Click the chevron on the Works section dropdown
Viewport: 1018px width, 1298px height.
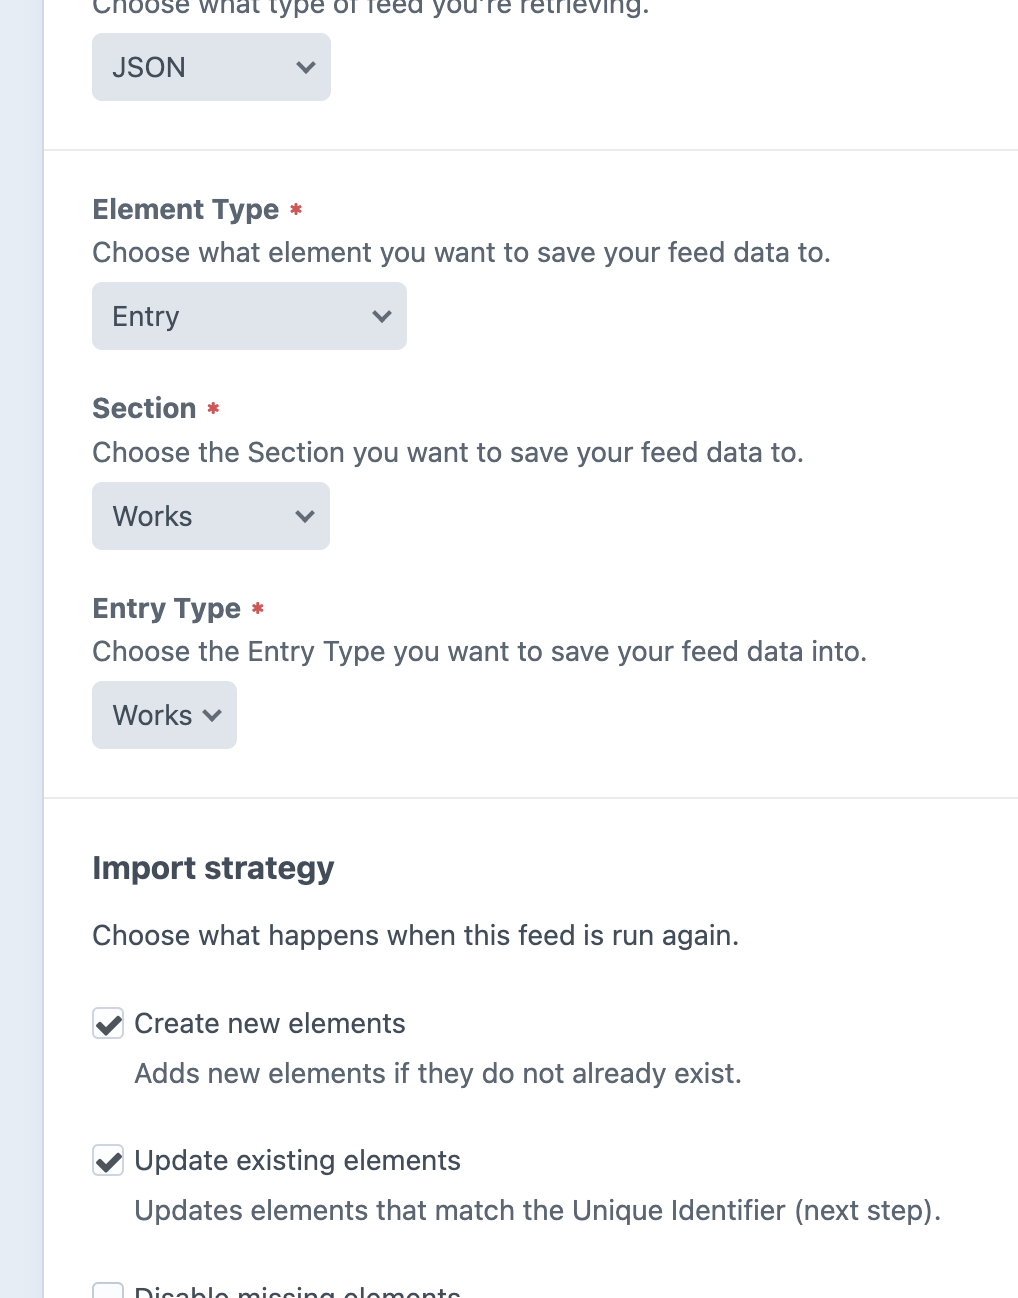(304, 515)
